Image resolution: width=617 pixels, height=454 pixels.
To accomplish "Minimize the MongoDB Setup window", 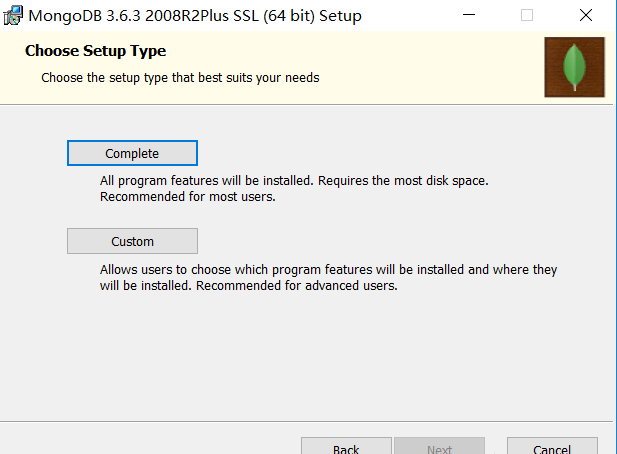I will [x=469, y=15].
